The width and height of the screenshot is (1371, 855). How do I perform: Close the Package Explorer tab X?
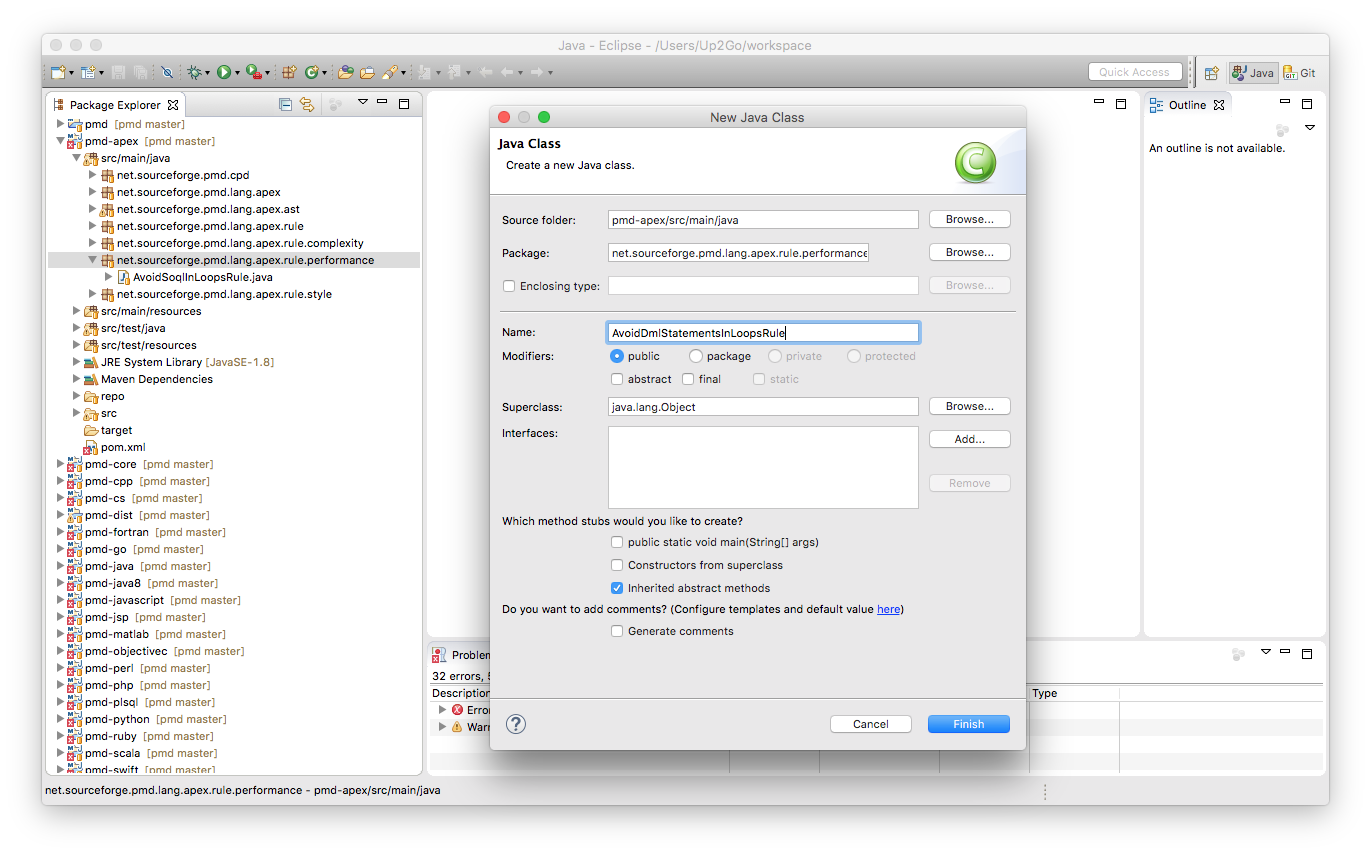pos(173,105)
